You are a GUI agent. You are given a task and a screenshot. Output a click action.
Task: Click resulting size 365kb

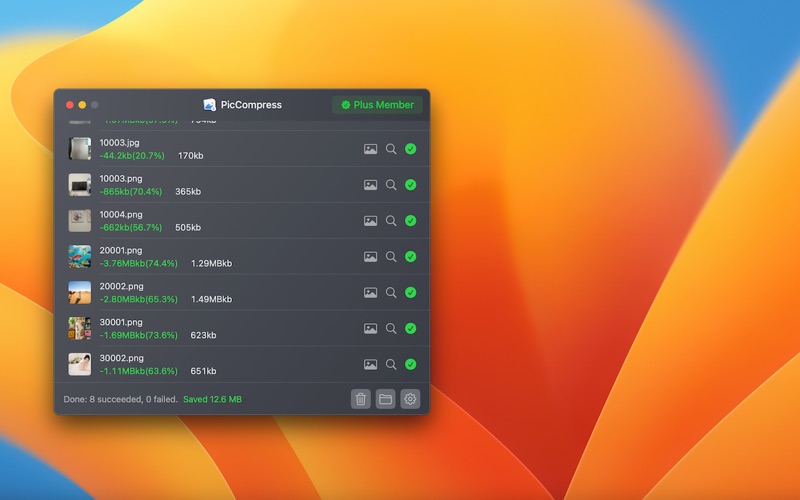188,191
